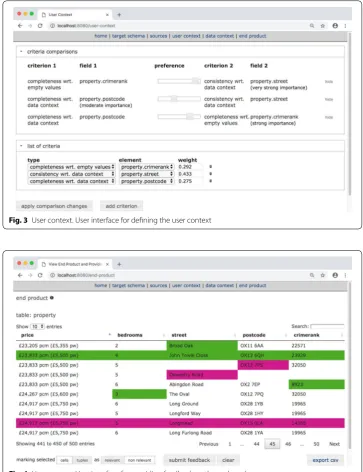Open element dropdown 'property.postcode'
The width and height of the screenshot is (363, 472).
pos(147,181)
